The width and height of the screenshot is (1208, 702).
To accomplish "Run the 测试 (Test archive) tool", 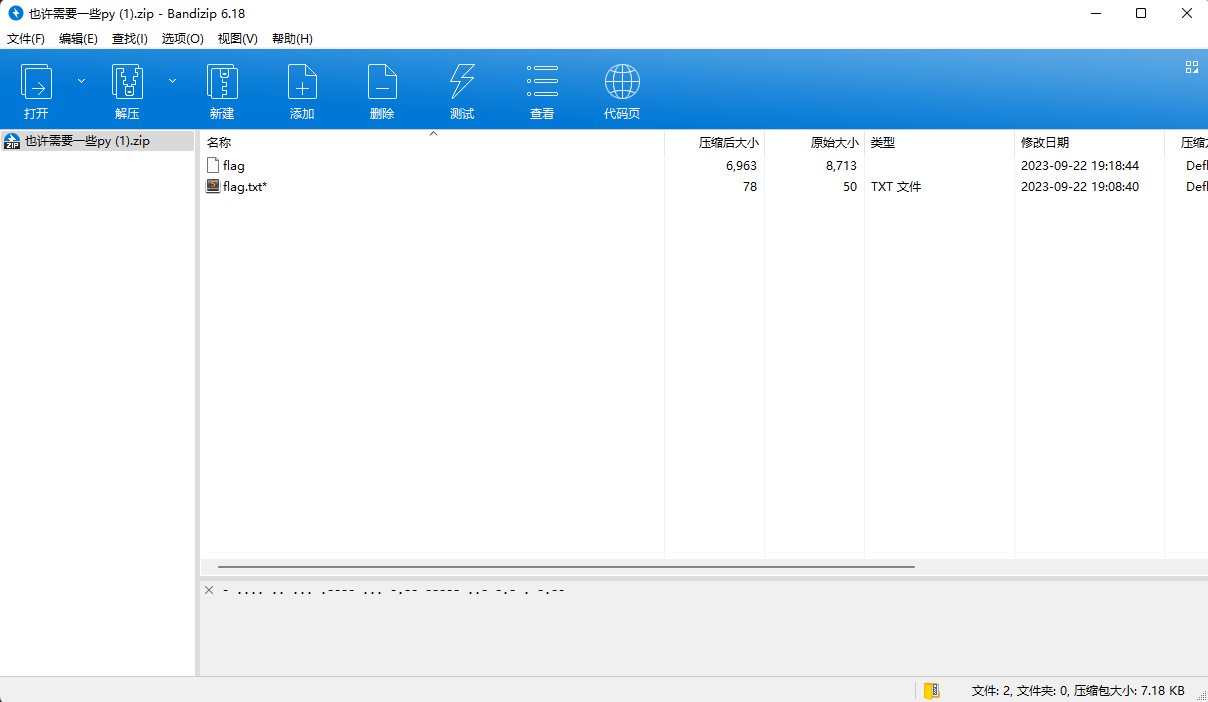I will pyautogui.click(x=462, y=90).
